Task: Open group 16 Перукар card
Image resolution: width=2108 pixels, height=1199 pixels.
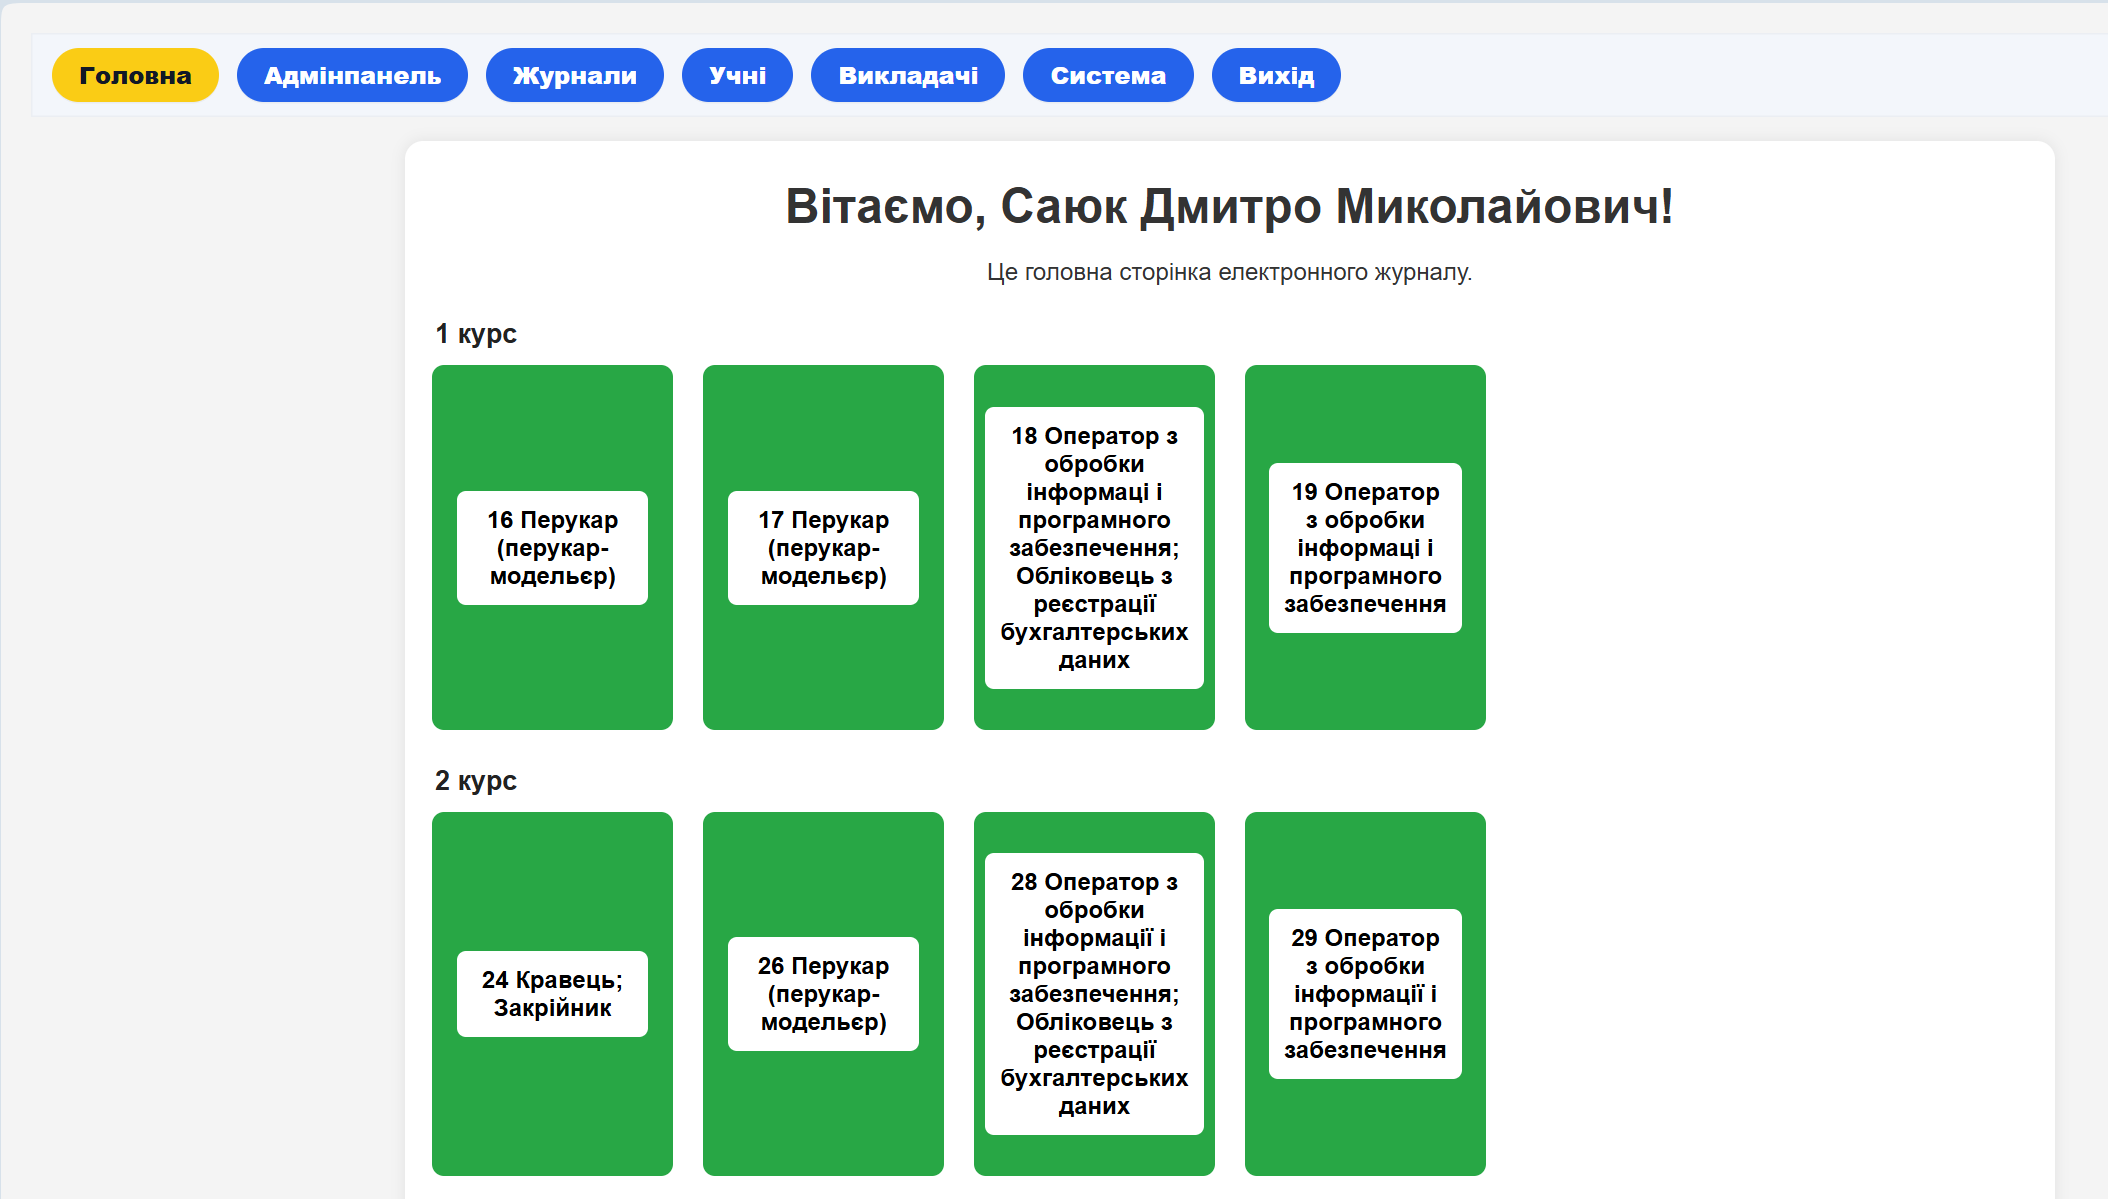Action: (552, 548)
